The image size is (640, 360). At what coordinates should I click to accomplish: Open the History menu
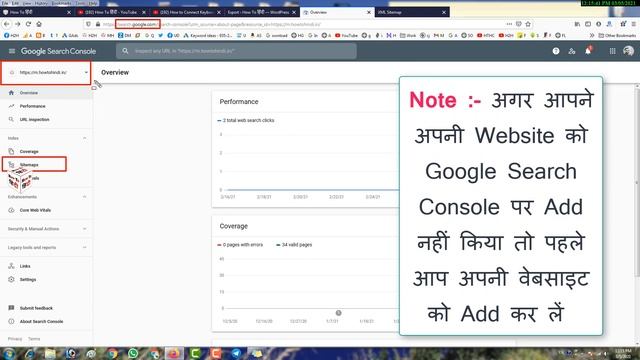[x=41, y=3]
